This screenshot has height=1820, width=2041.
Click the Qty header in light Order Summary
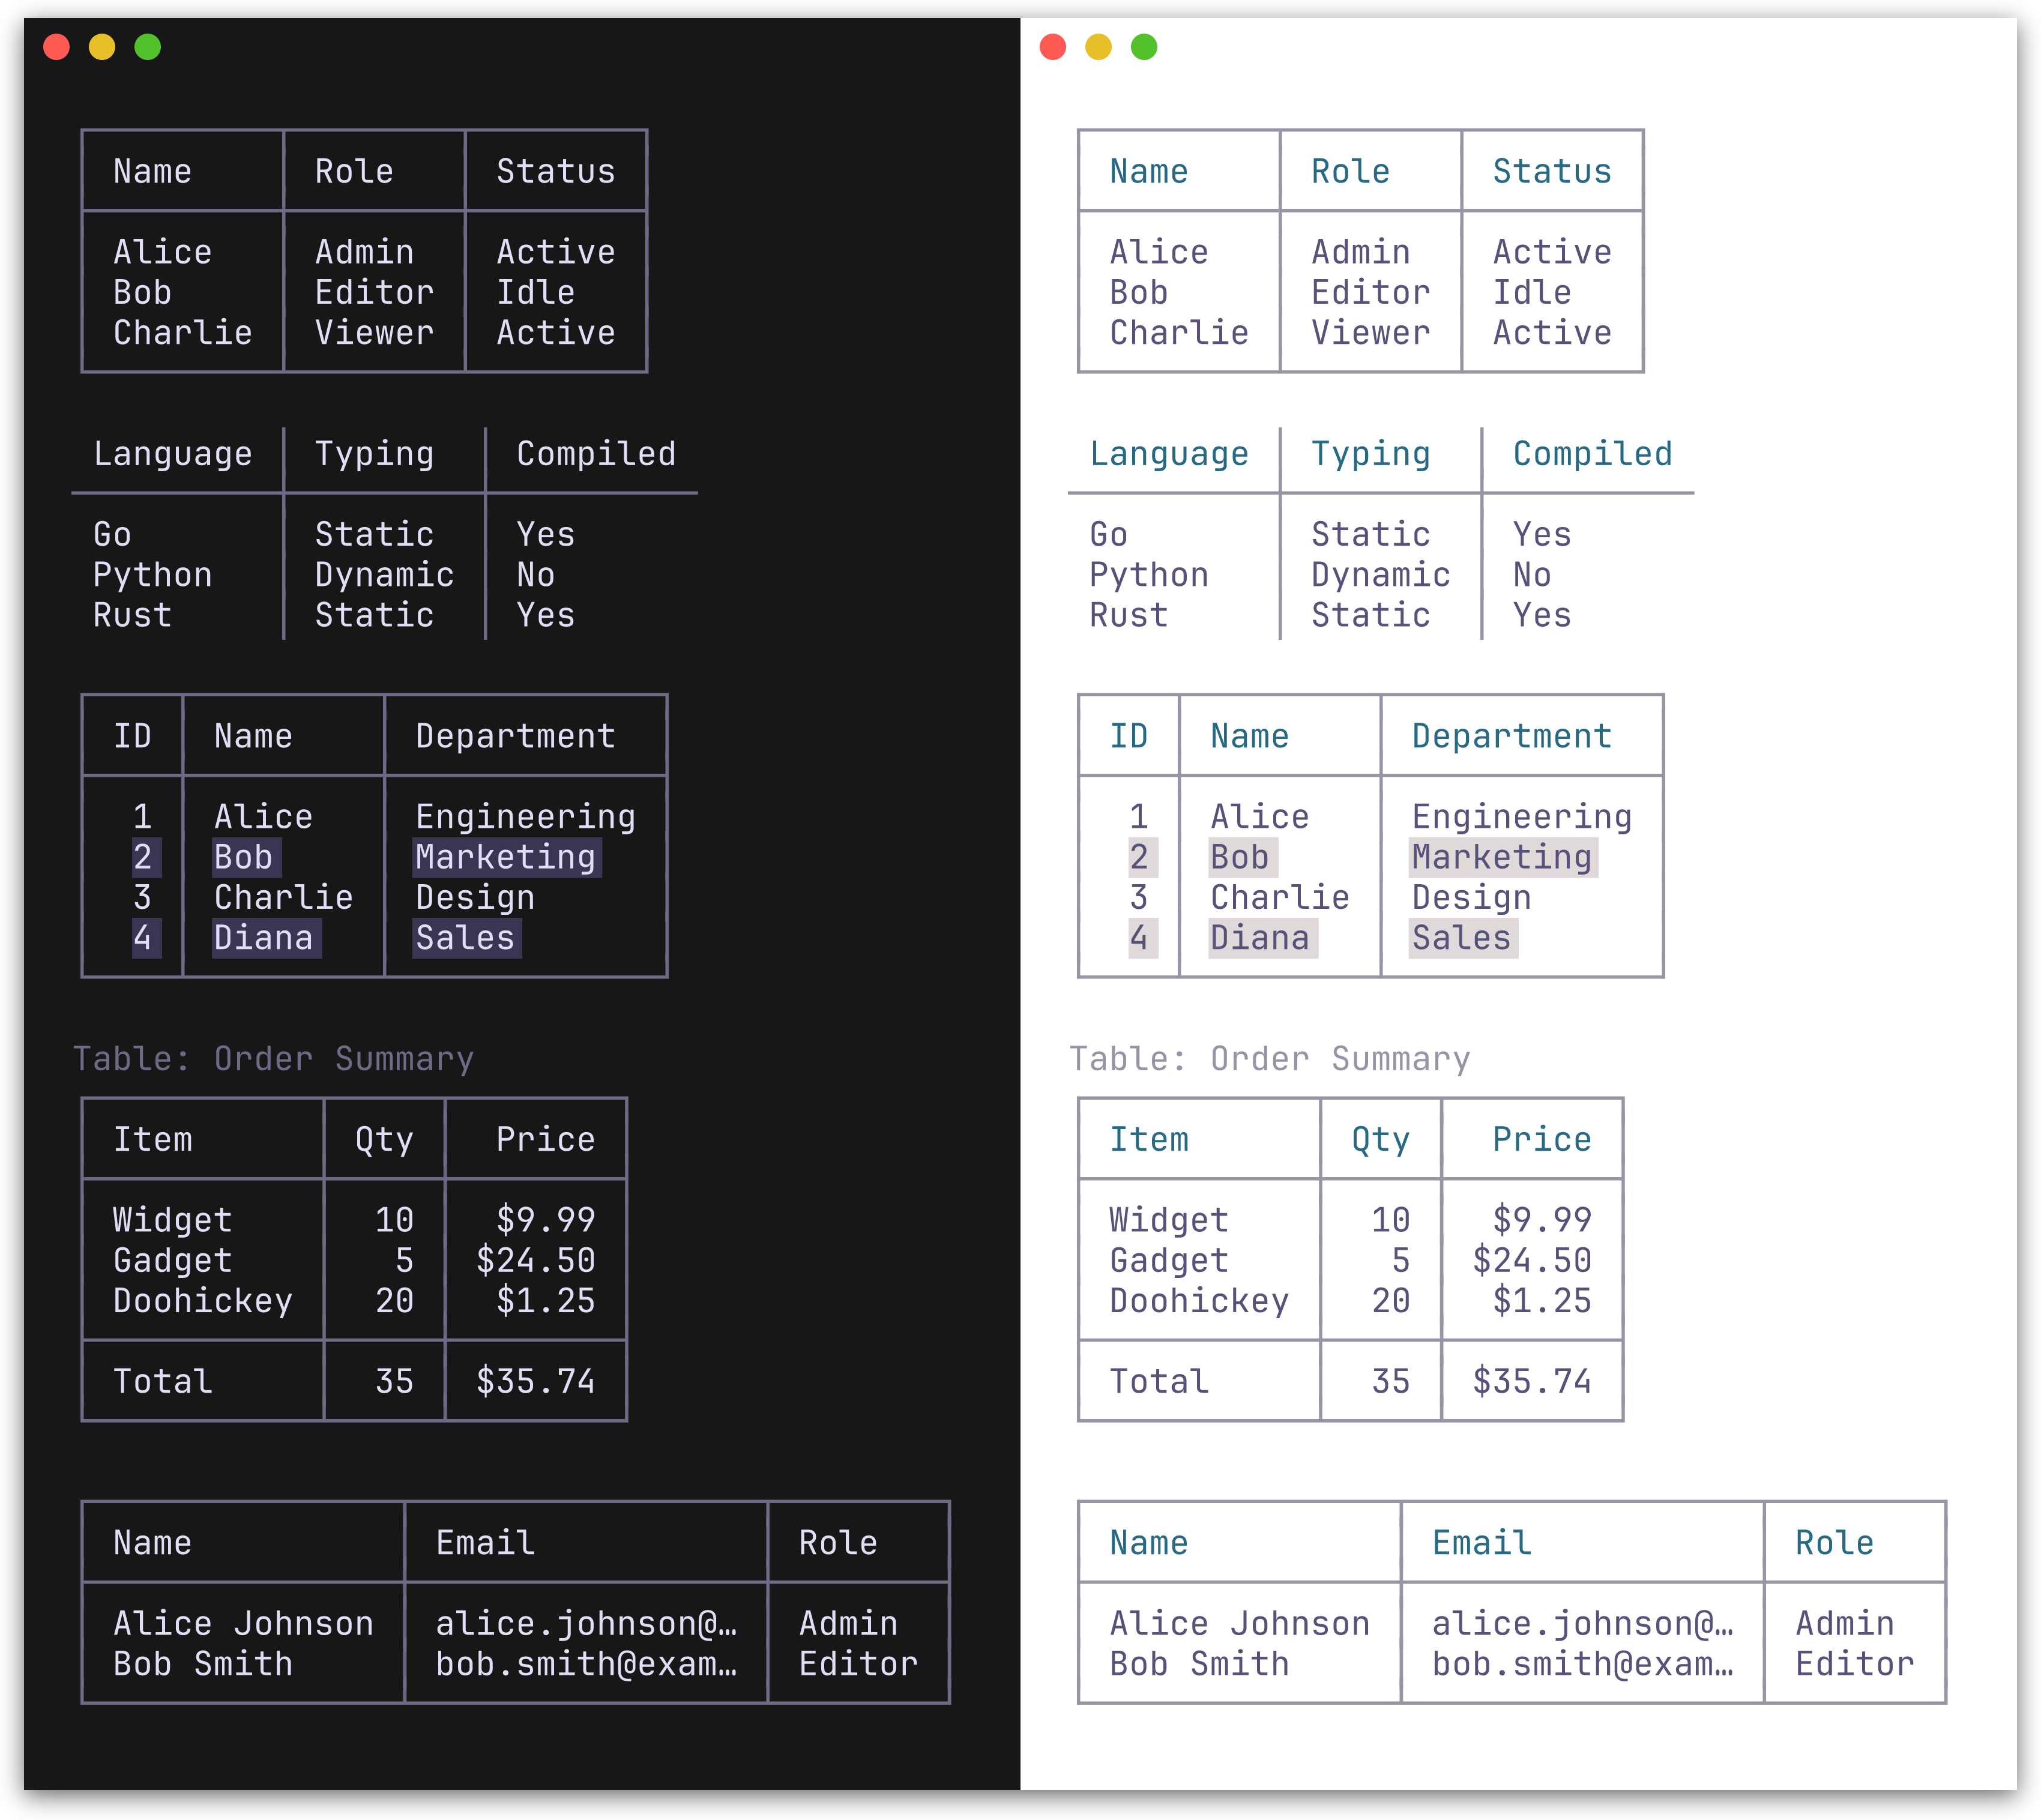click(1381, 1138)
